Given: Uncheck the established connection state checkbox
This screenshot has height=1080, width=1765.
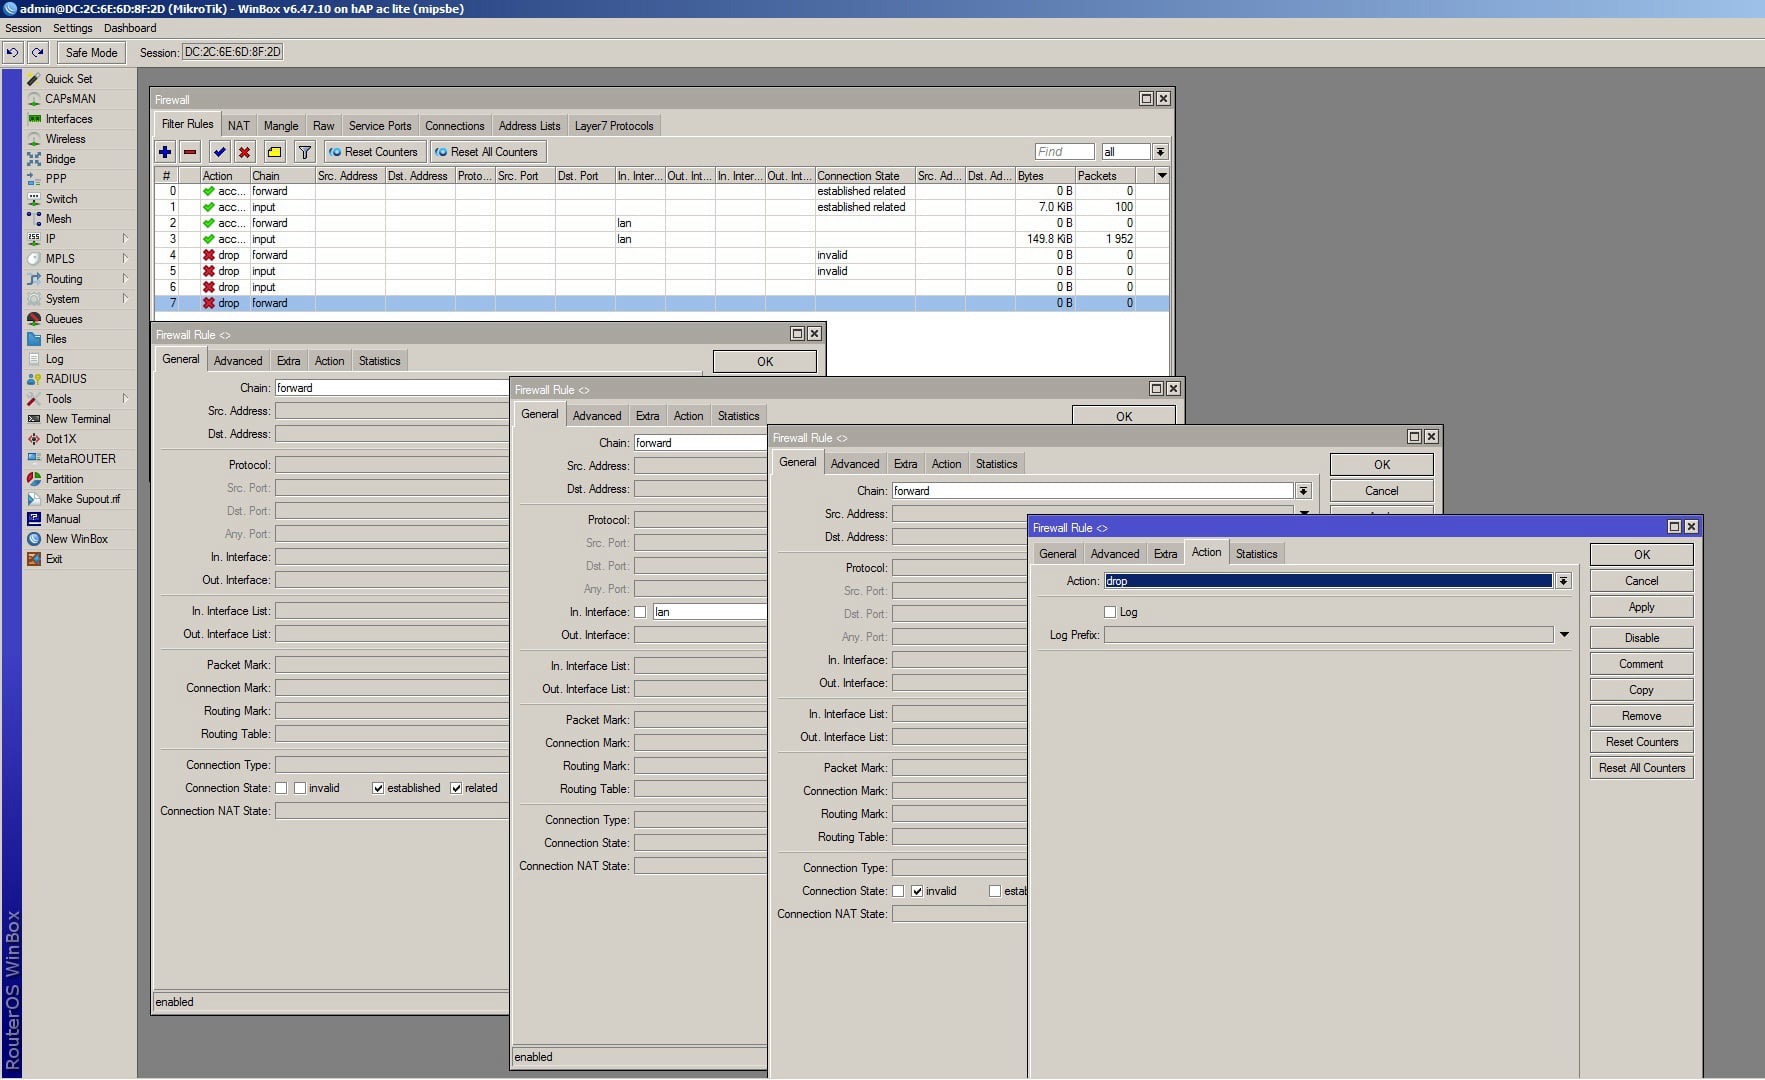Looking at the screenshot, I should (x=378, y=788).
